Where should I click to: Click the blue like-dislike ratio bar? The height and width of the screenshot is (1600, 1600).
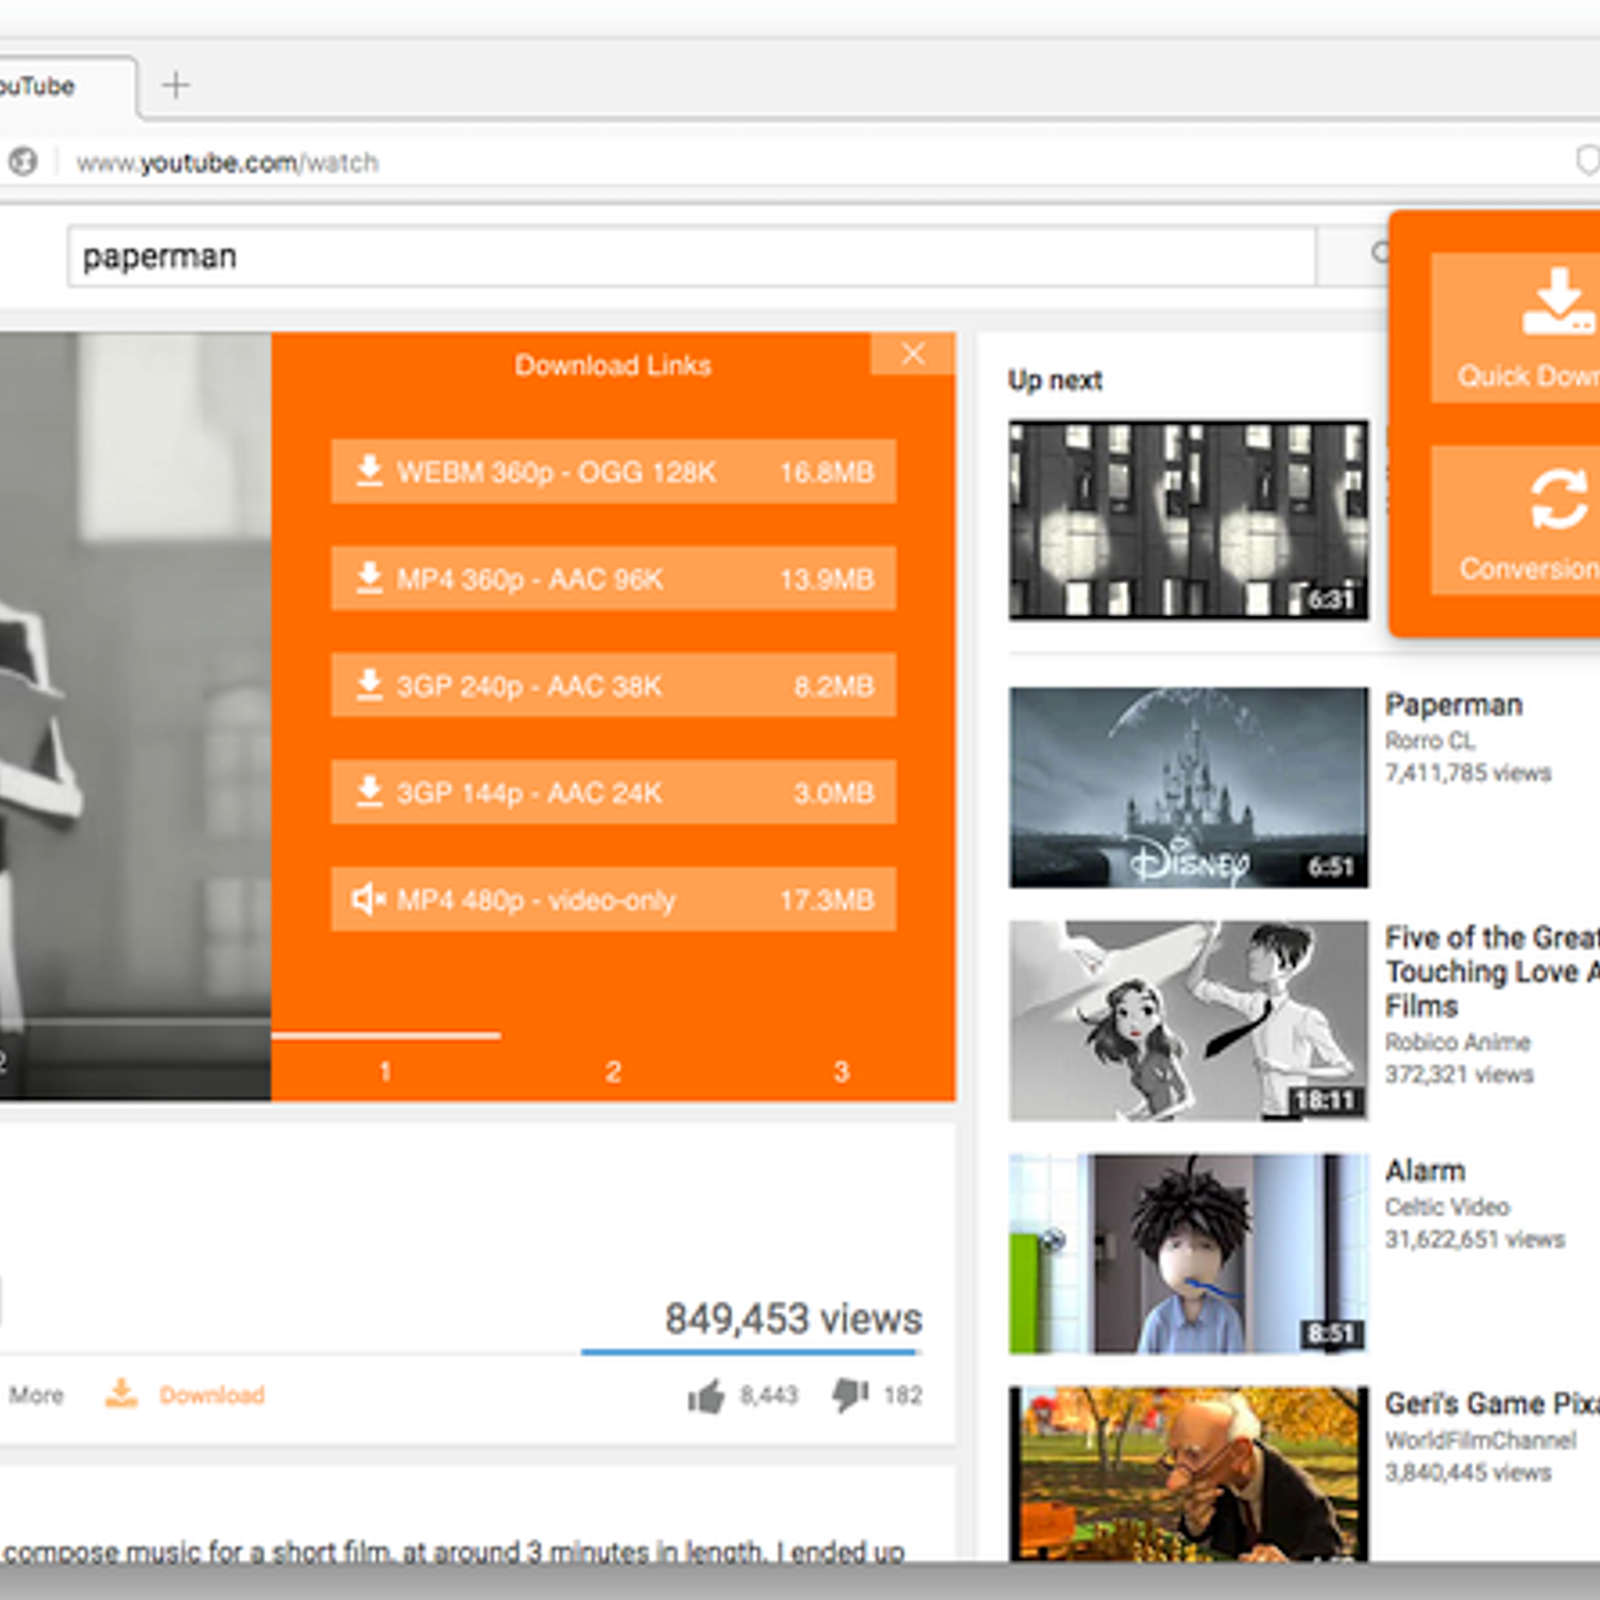point(750,1352)
